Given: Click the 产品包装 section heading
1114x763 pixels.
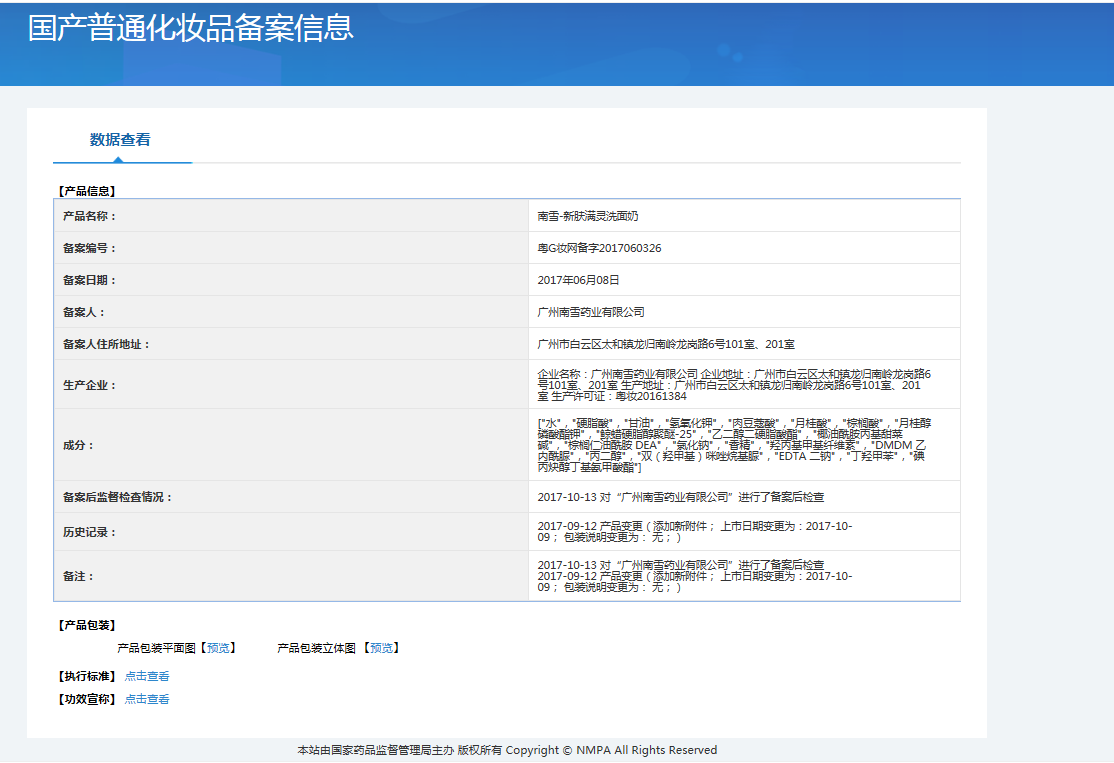Looking at the screenshot, I should point(87,625).
